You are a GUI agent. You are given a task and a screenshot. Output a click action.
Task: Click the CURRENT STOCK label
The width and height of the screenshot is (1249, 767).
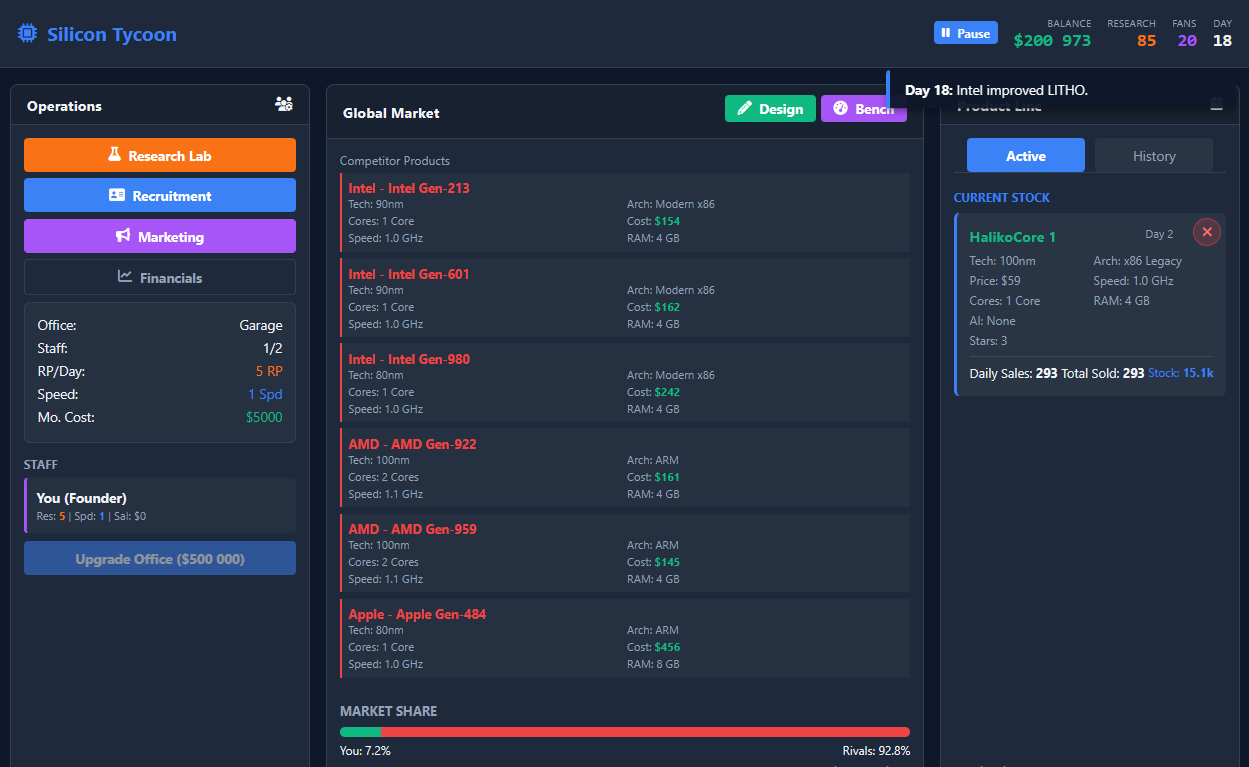pyautogui.click(x=1001, y=198)
